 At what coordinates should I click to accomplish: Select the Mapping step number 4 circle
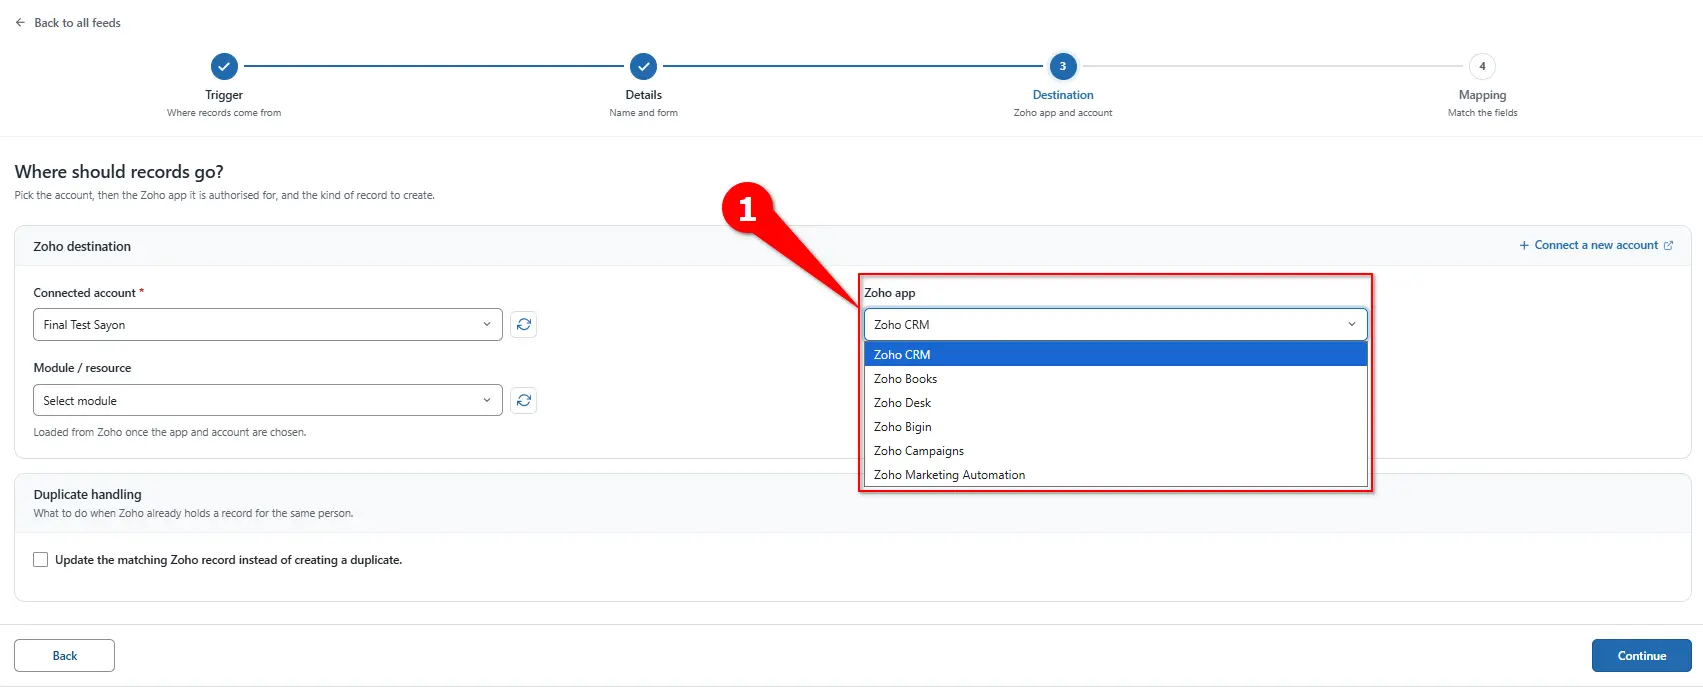[x=1482, y=66]
